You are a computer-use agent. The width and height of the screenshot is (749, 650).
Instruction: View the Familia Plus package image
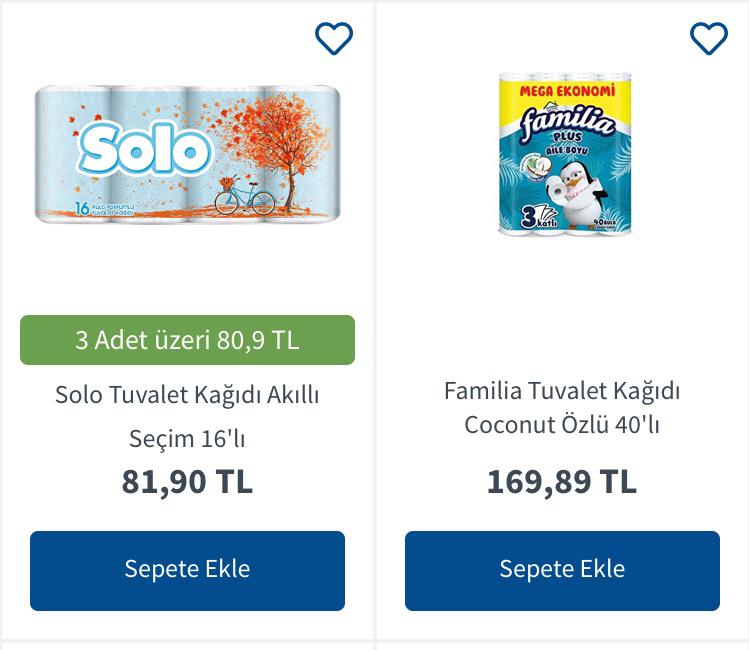coord(565,154)
